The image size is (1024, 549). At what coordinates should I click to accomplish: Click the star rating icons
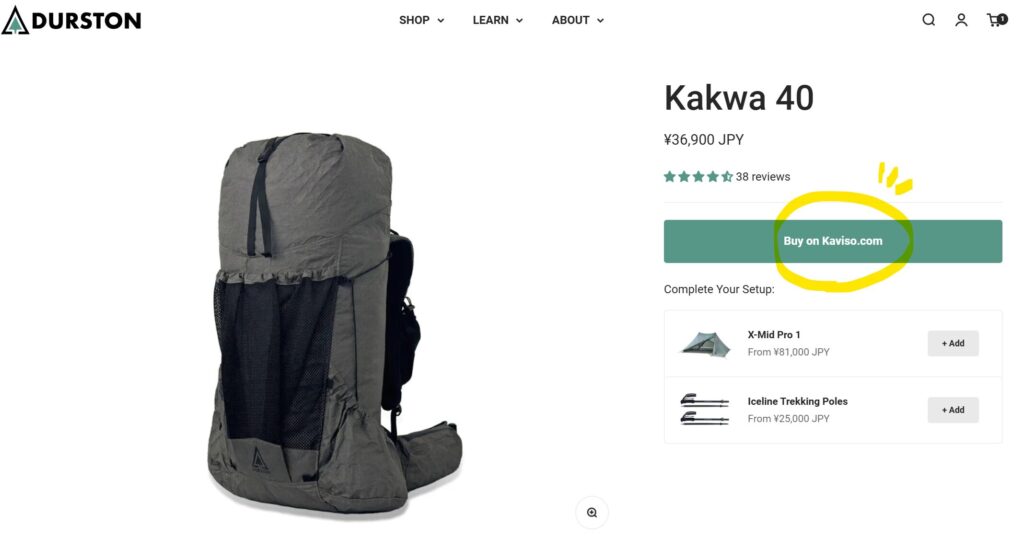tap(698, 177)
